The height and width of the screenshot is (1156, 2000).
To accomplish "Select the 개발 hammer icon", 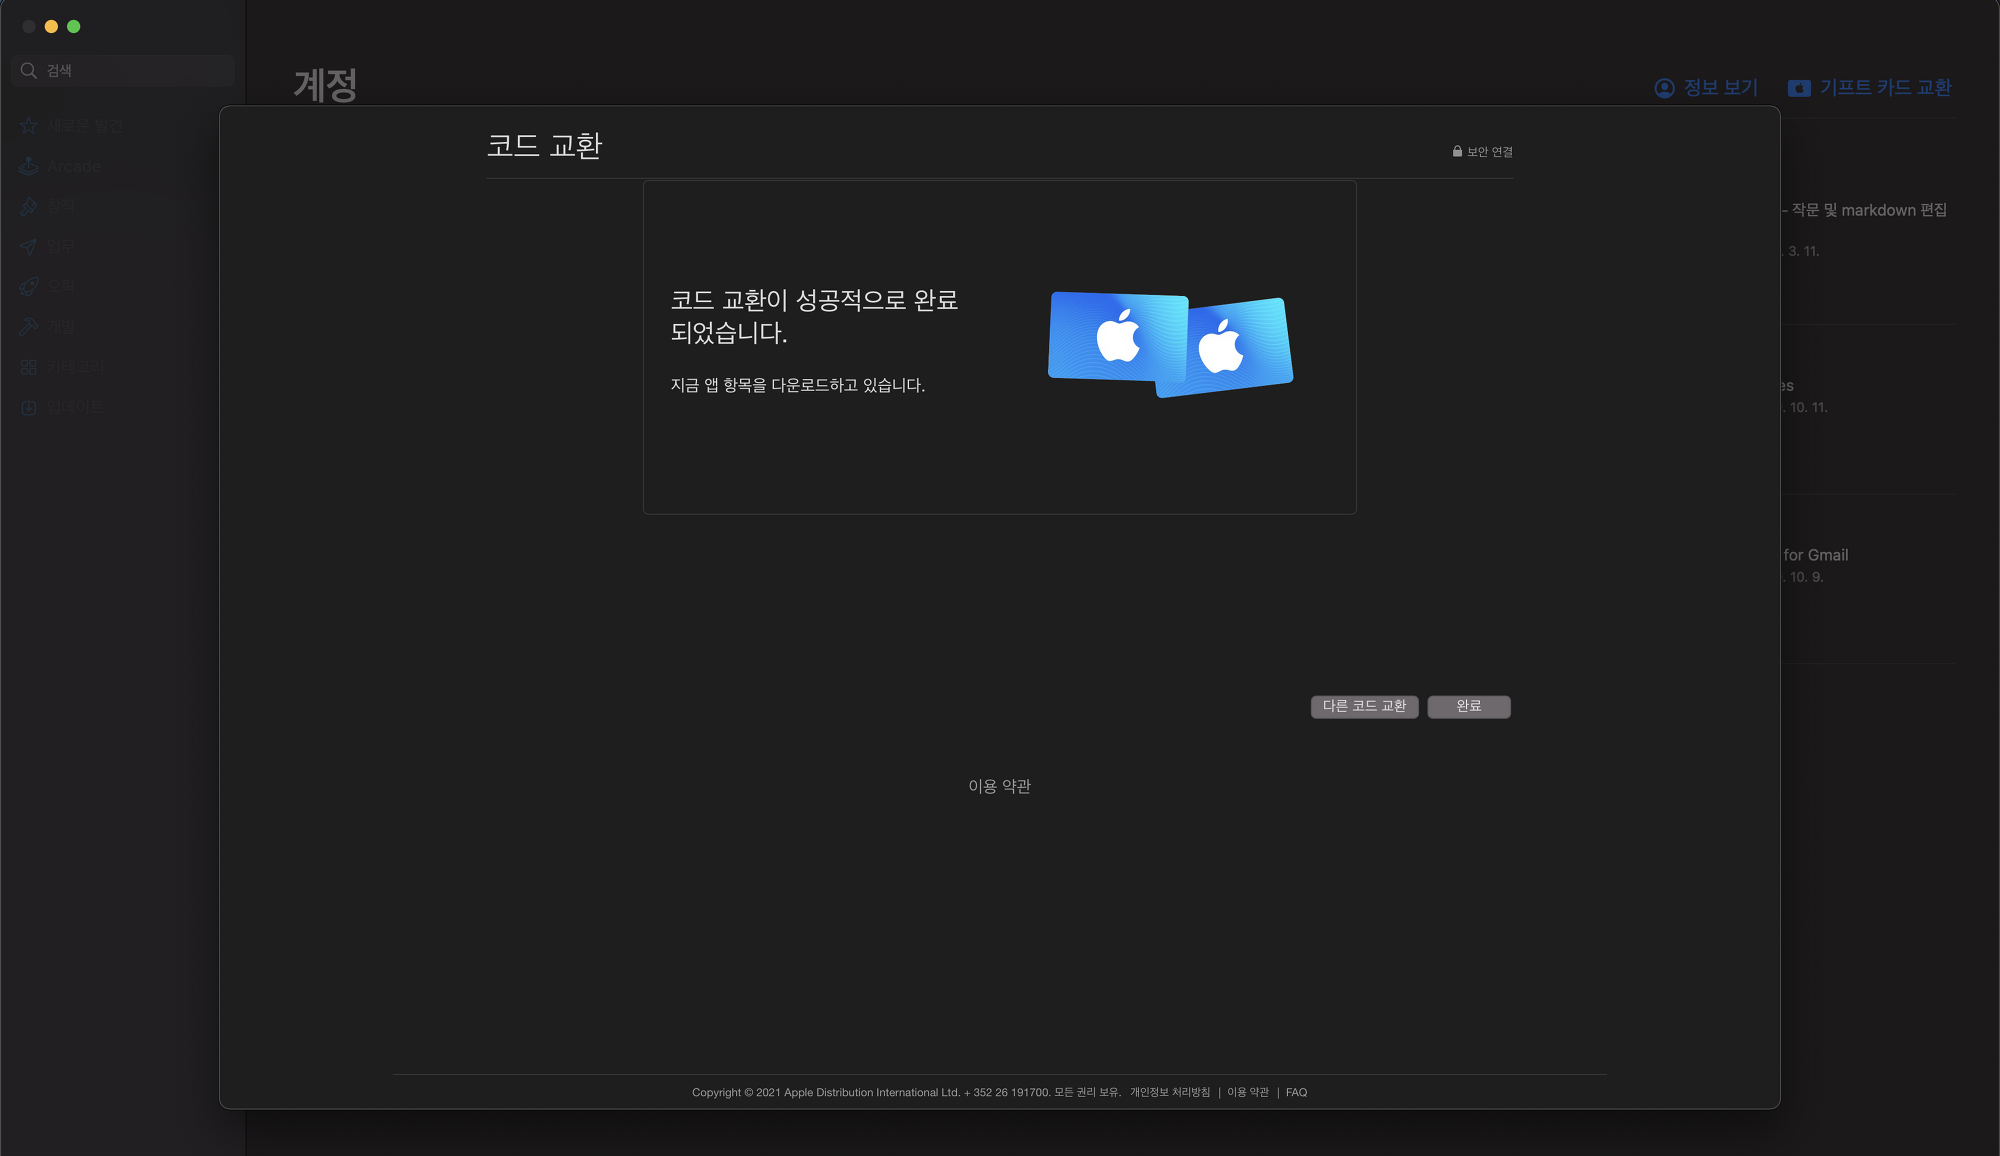I will click(29, 327).
